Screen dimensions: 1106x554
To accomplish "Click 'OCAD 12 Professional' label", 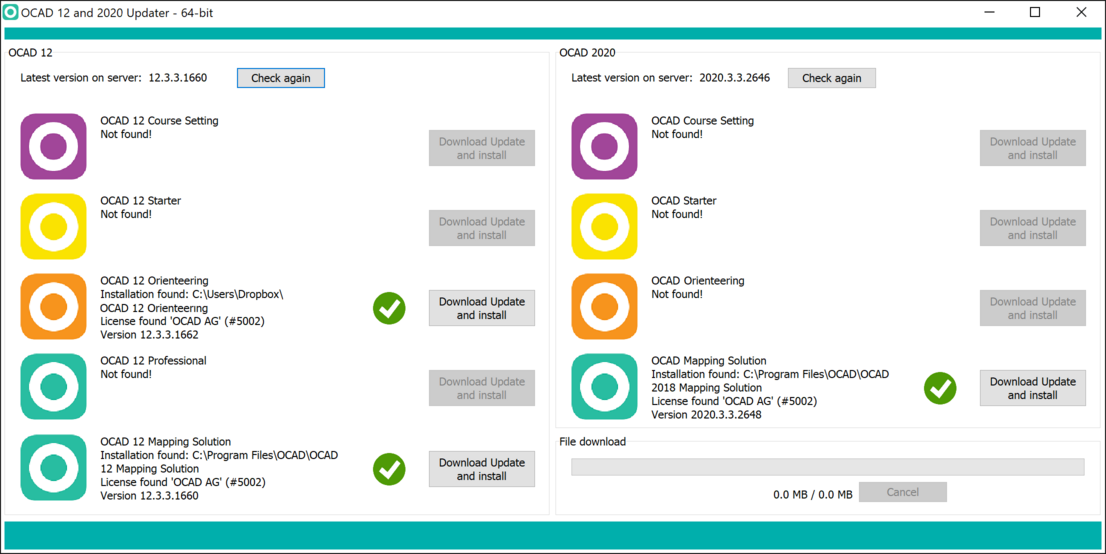I will pos(153,361).
